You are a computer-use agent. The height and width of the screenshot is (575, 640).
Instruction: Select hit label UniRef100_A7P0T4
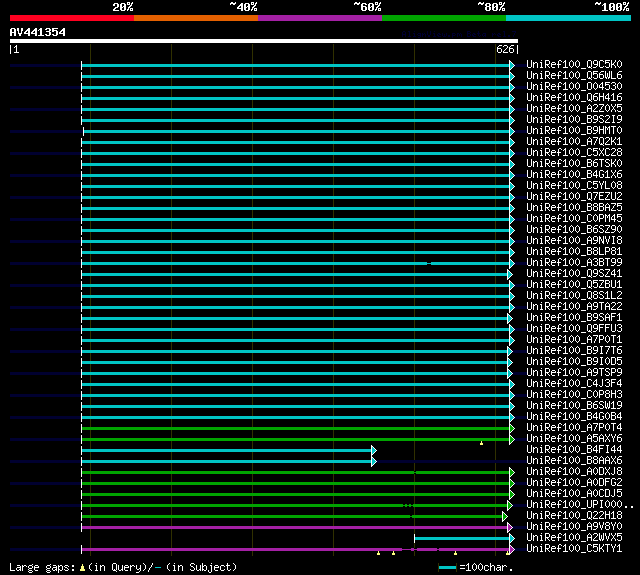pyautogui.click(x=574, y=428)
